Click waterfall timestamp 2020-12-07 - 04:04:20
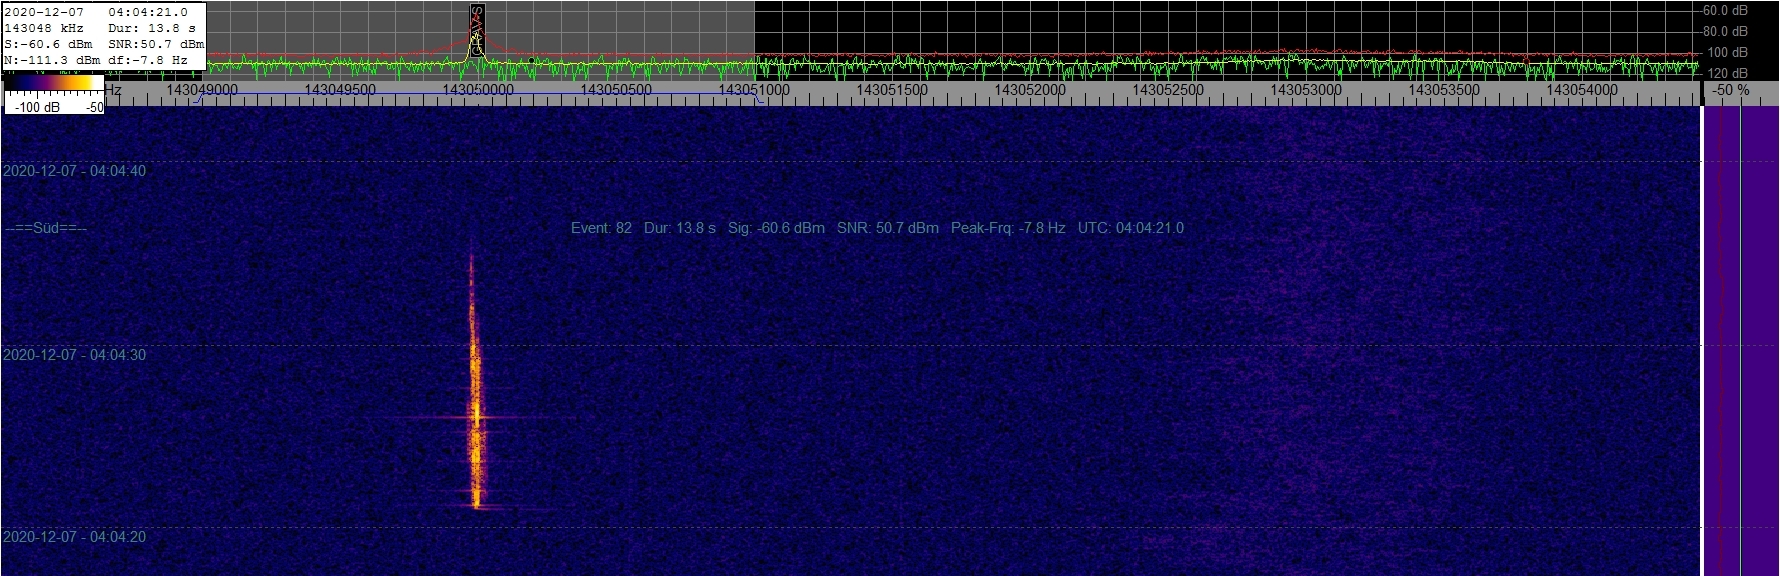This screenshot has height=576, width=1780. coord(75,537)
